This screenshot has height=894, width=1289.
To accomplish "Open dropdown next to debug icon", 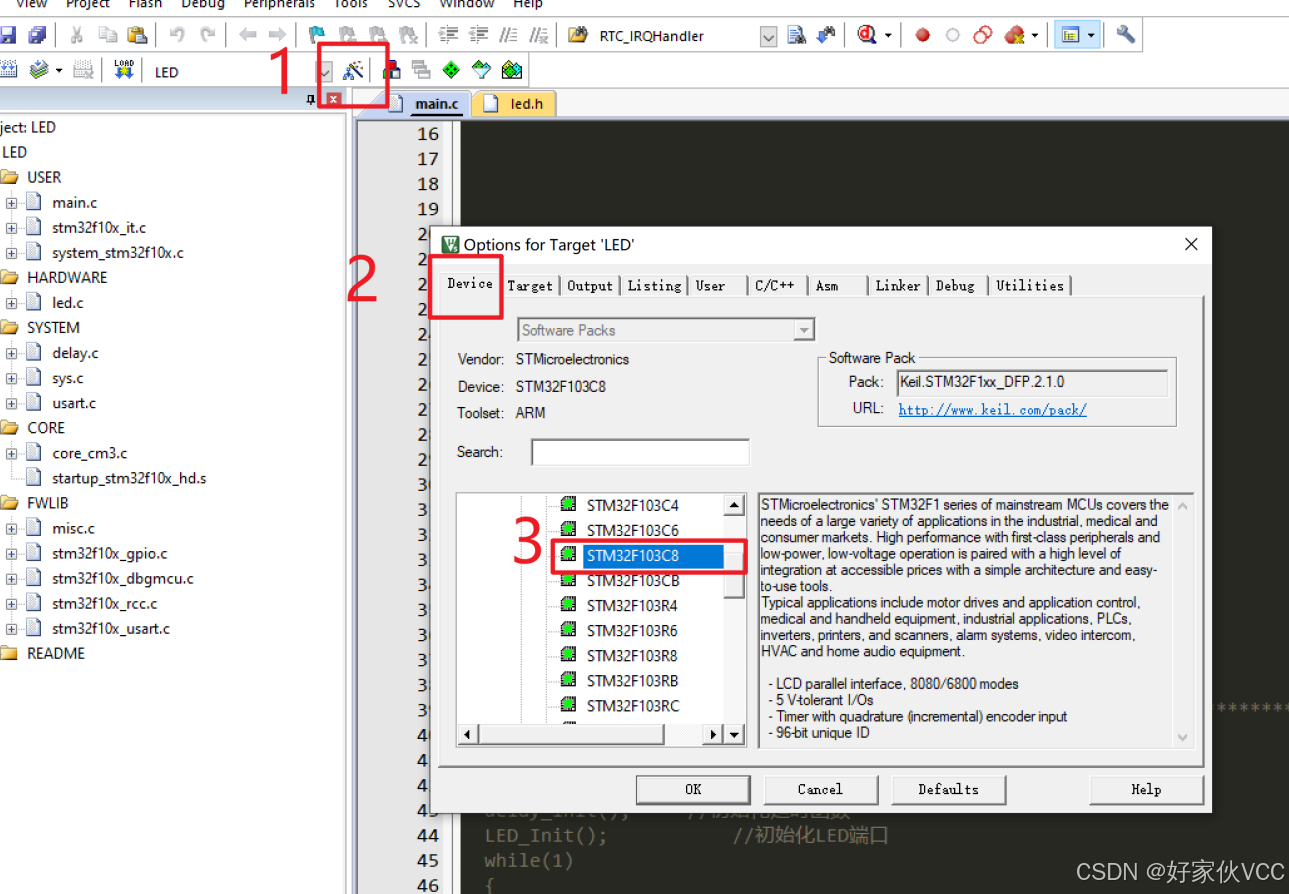I will pos(887,35).
